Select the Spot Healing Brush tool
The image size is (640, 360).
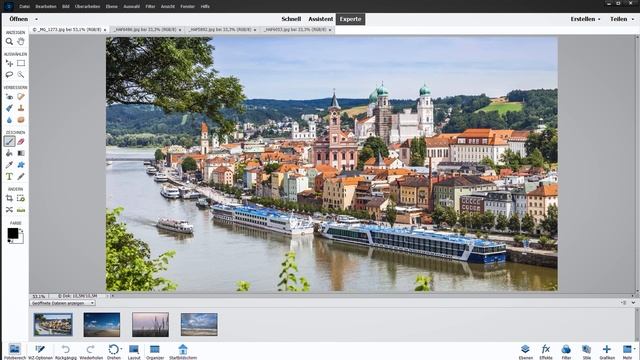(x=21, y=97)
